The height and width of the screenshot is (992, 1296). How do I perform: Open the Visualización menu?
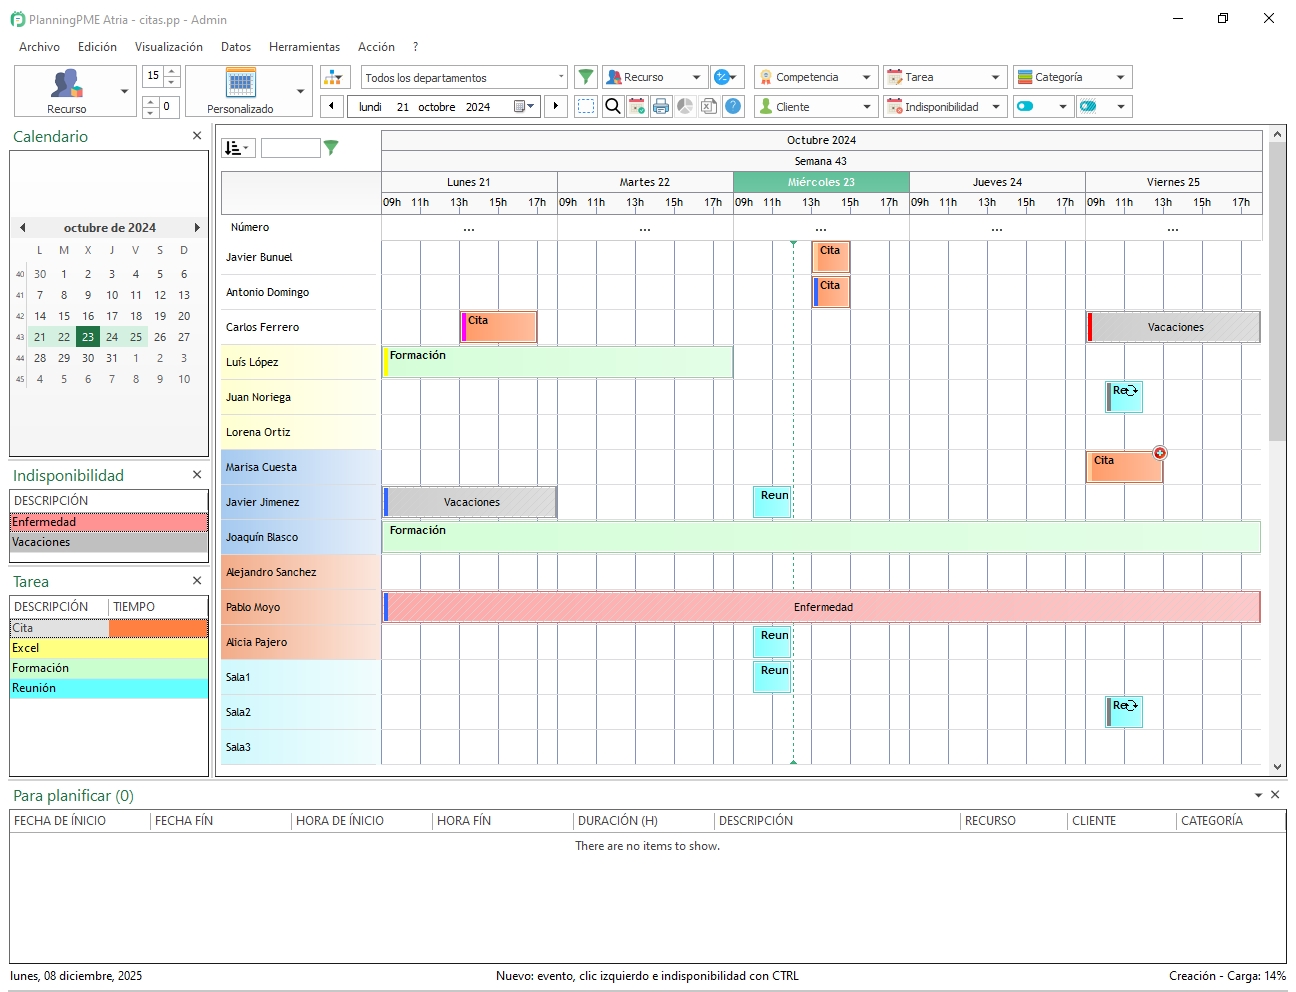pyautogui.click(x=168, y=46)
